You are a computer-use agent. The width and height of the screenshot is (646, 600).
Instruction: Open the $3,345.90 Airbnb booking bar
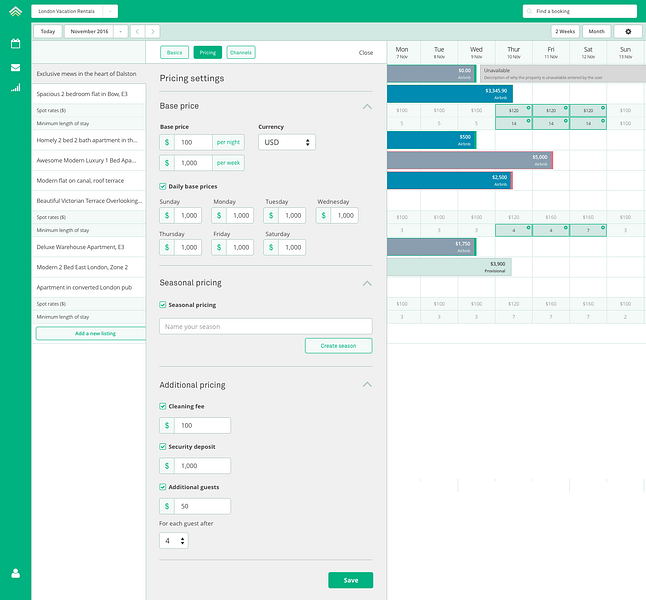449,94
